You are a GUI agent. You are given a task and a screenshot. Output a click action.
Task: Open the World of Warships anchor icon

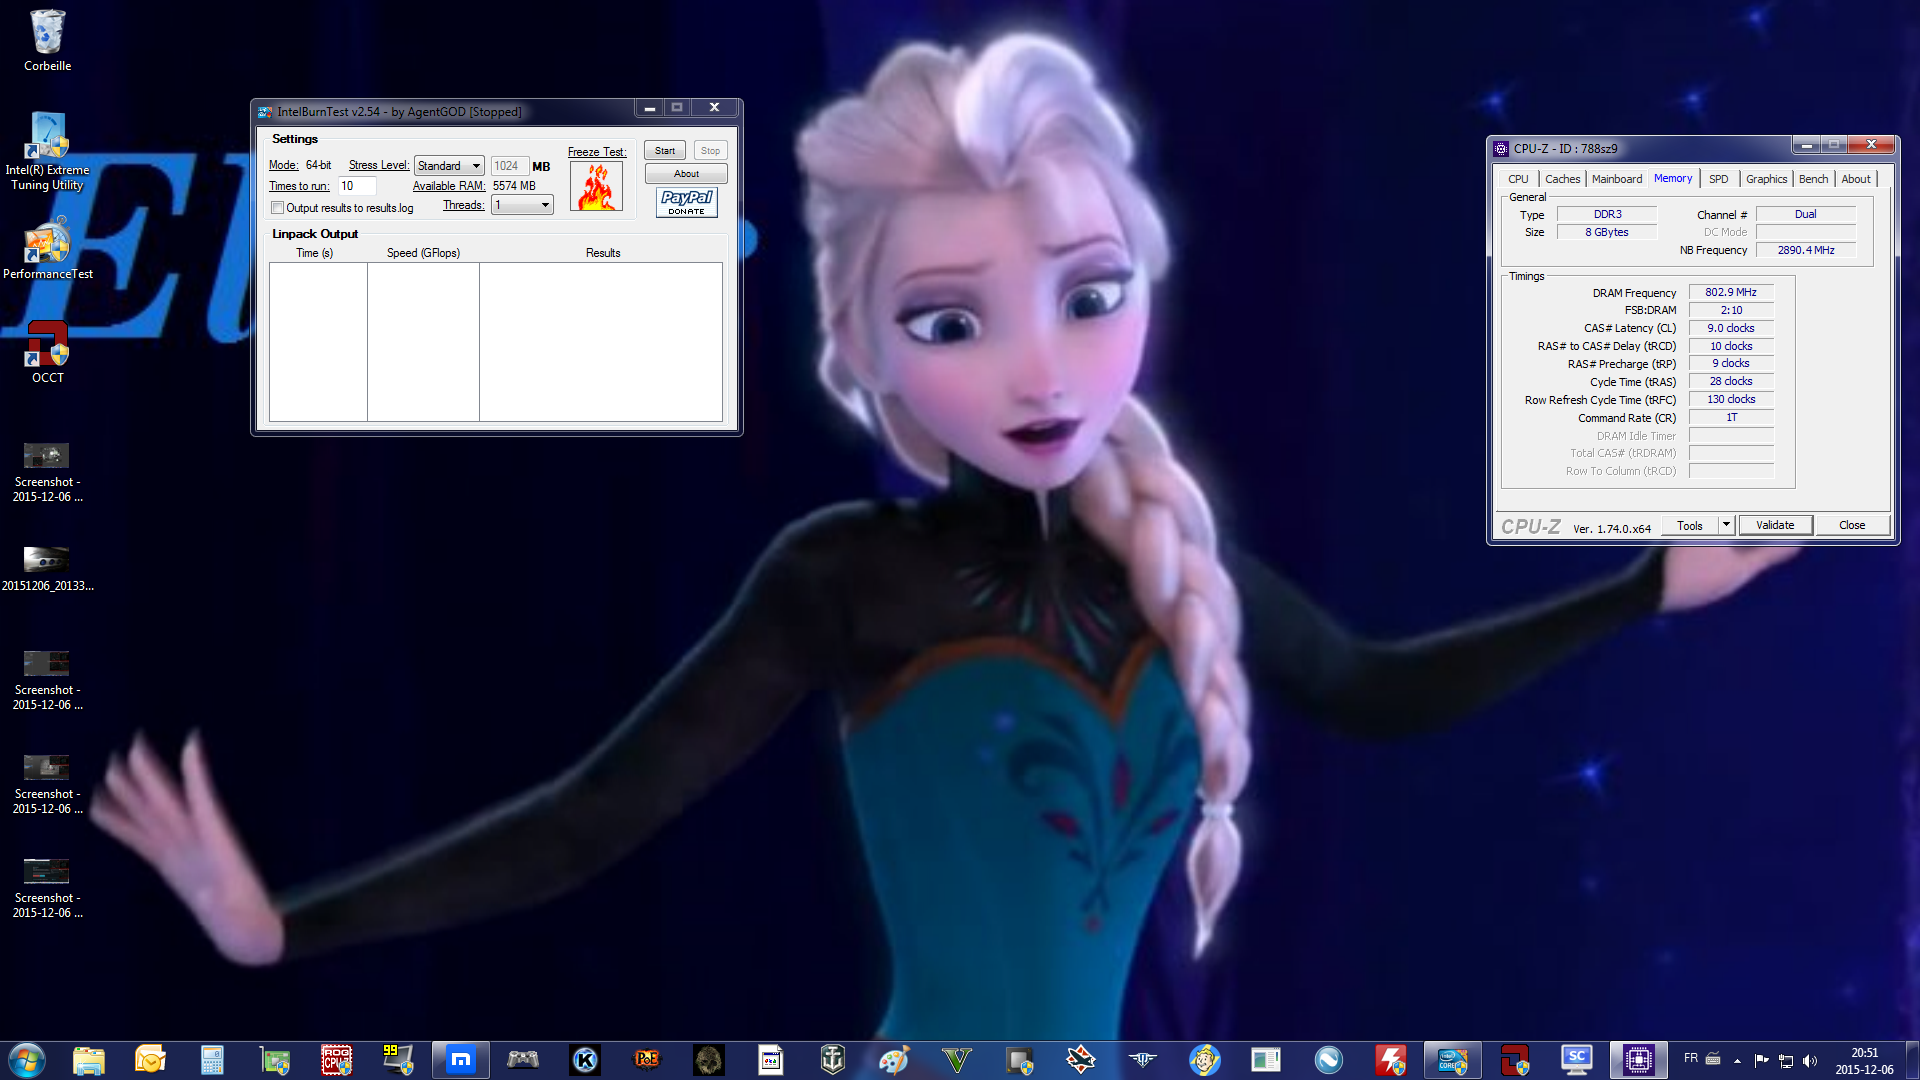point(832,1060)
